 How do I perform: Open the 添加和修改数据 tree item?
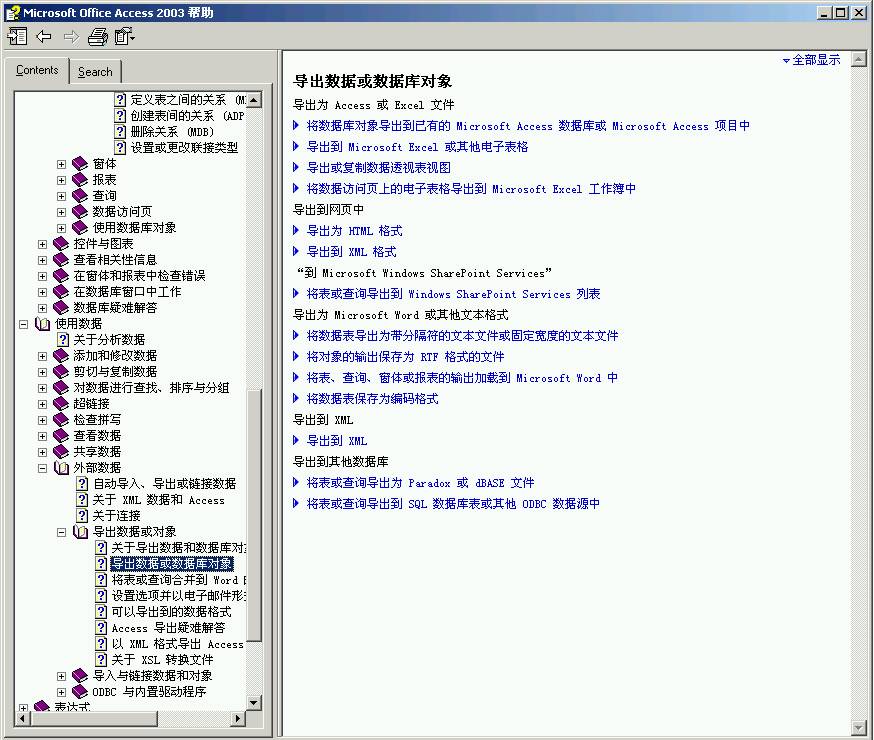click(x=115, y=356)
